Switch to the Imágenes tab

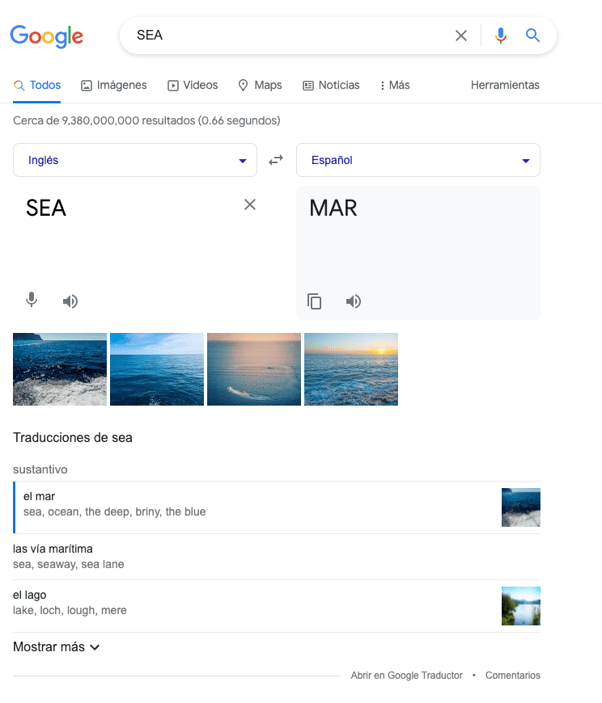tap(114, 85)
